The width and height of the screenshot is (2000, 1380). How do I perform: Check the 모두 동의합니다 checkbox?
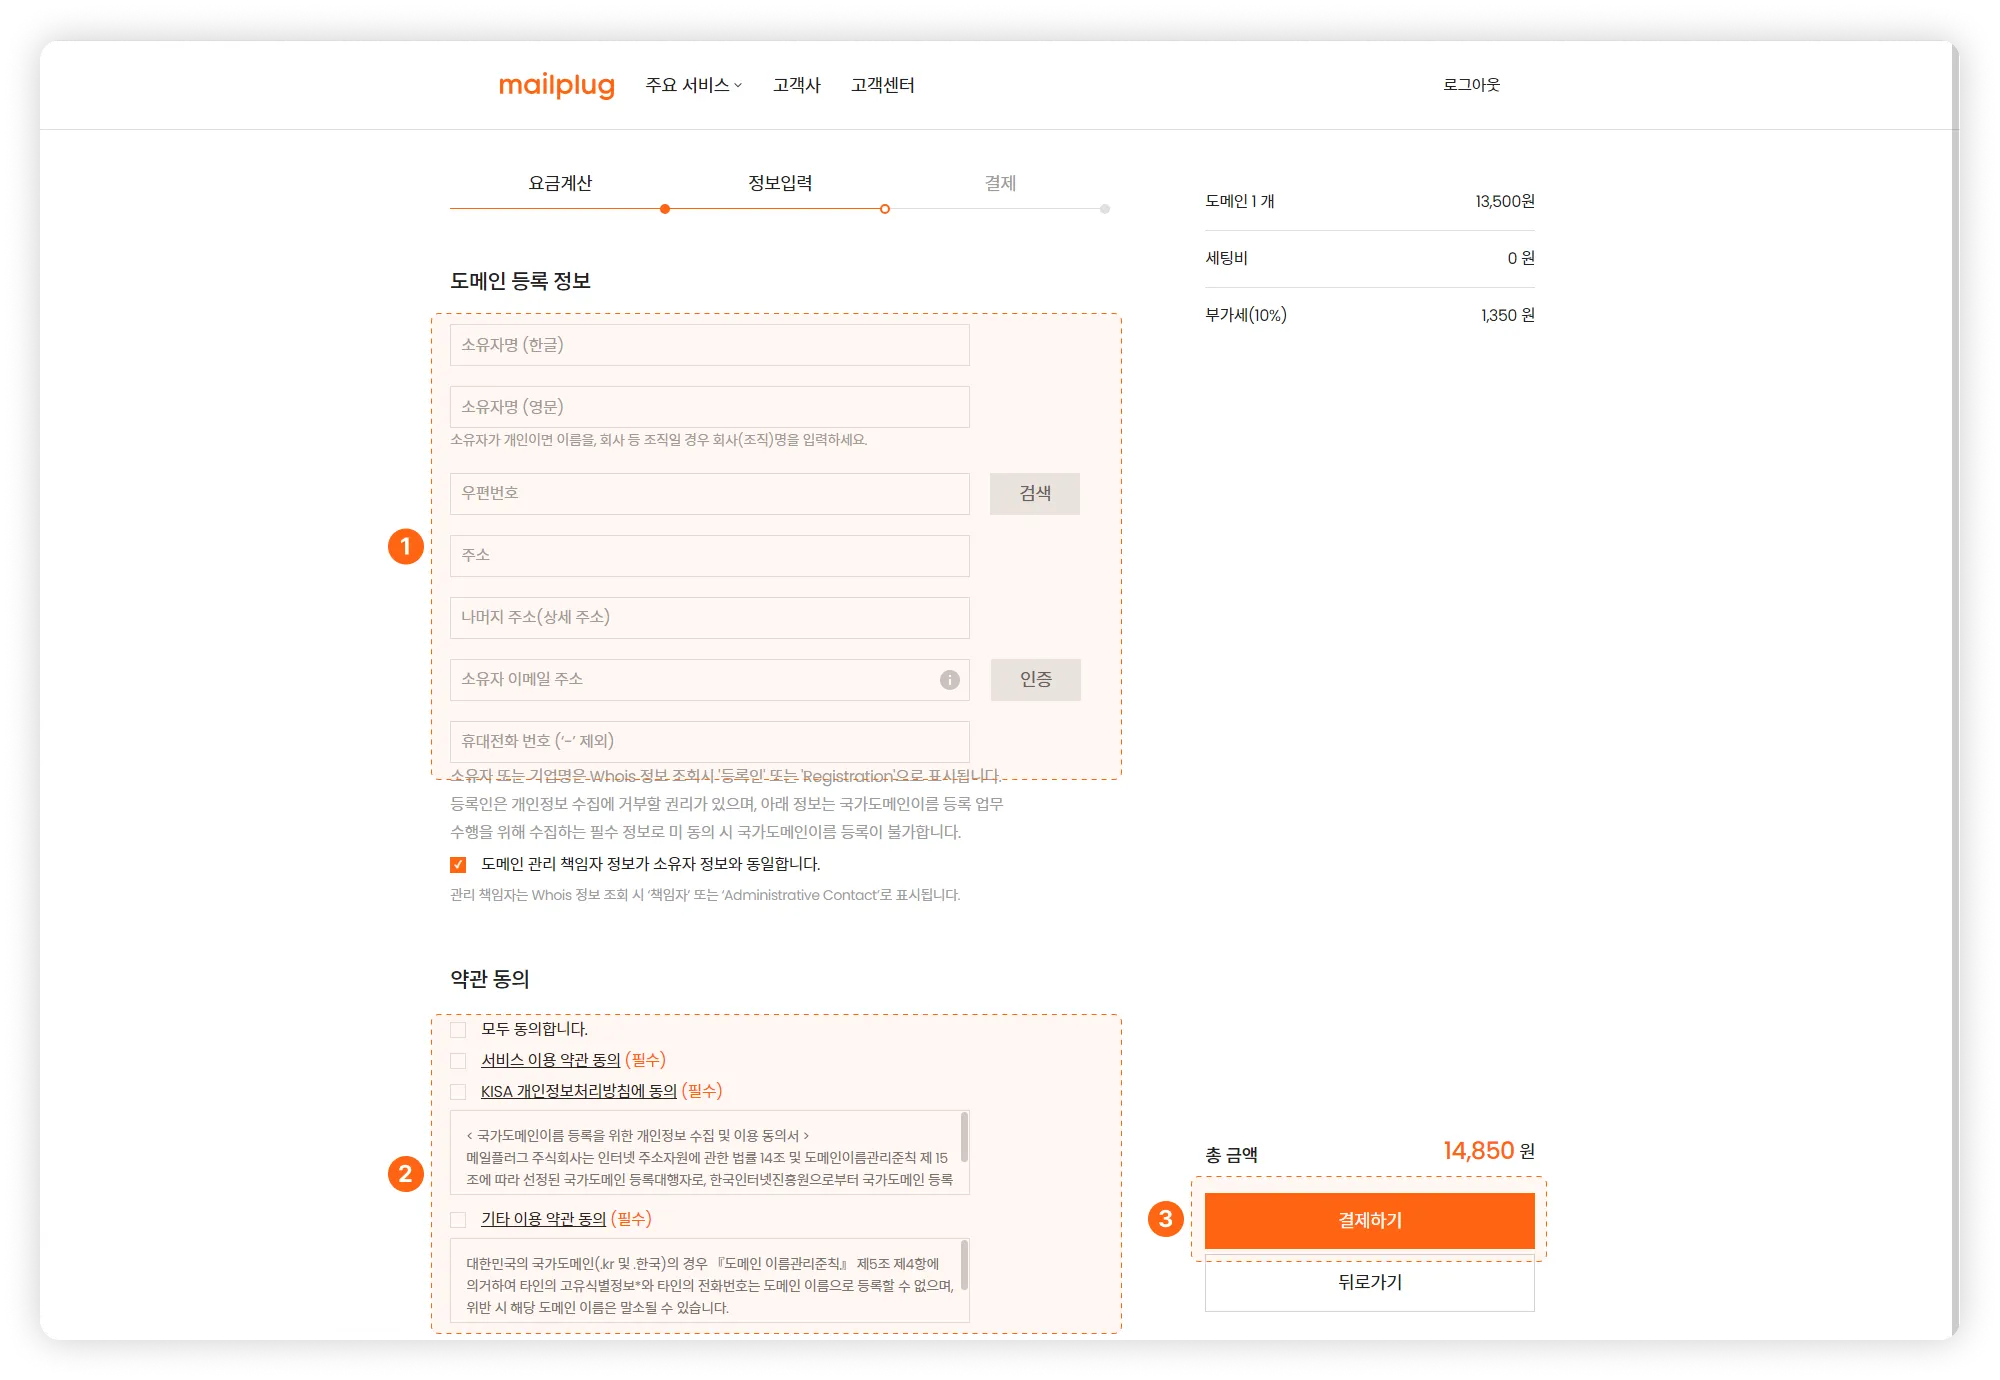458,1030
